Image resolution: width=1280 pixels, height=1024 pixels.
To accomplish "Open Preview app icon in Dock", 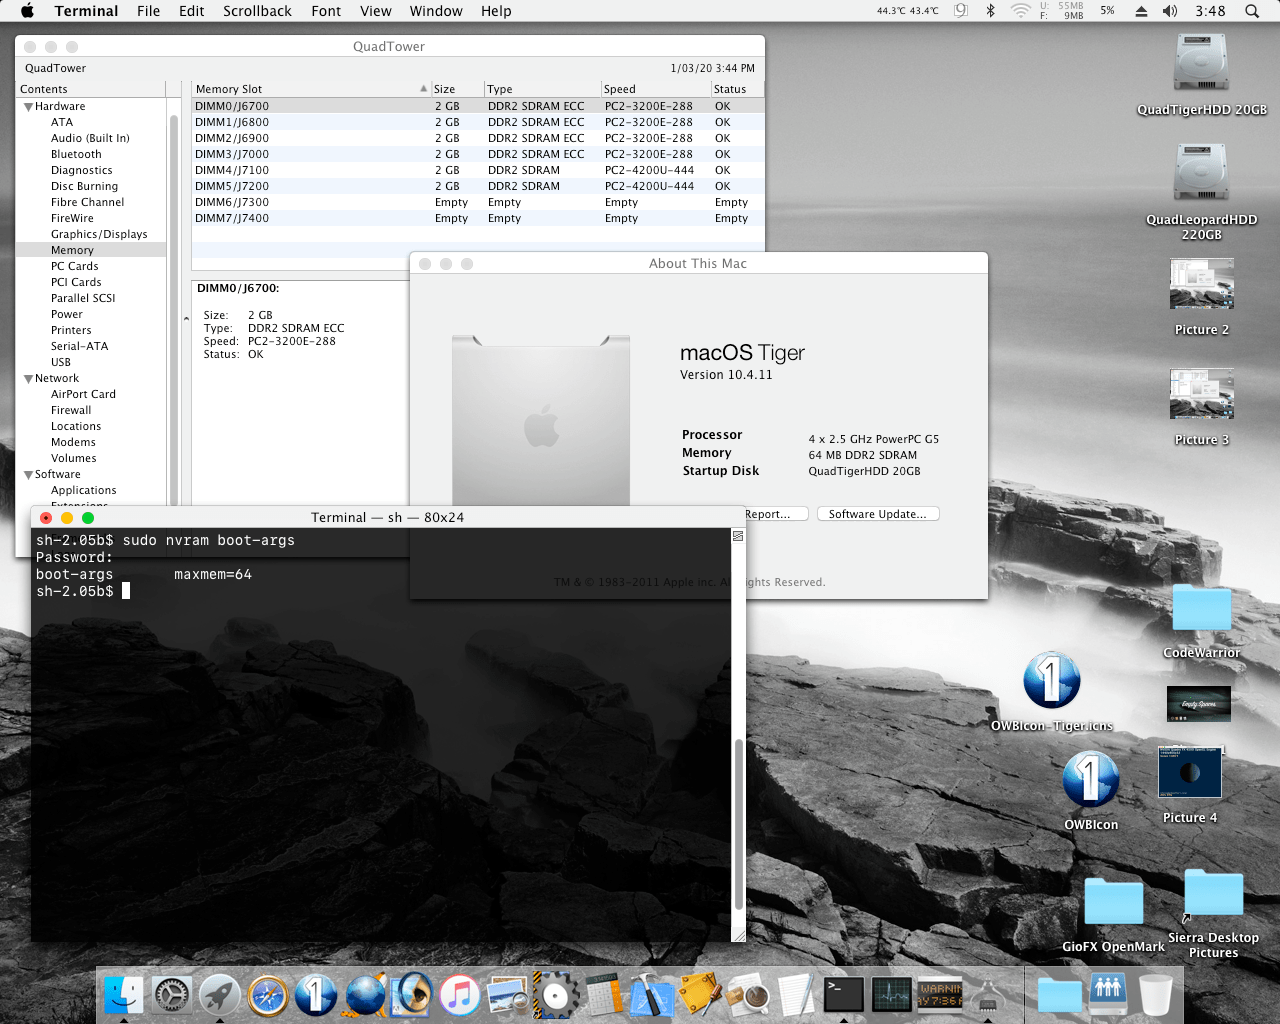I will click(508, 995).
